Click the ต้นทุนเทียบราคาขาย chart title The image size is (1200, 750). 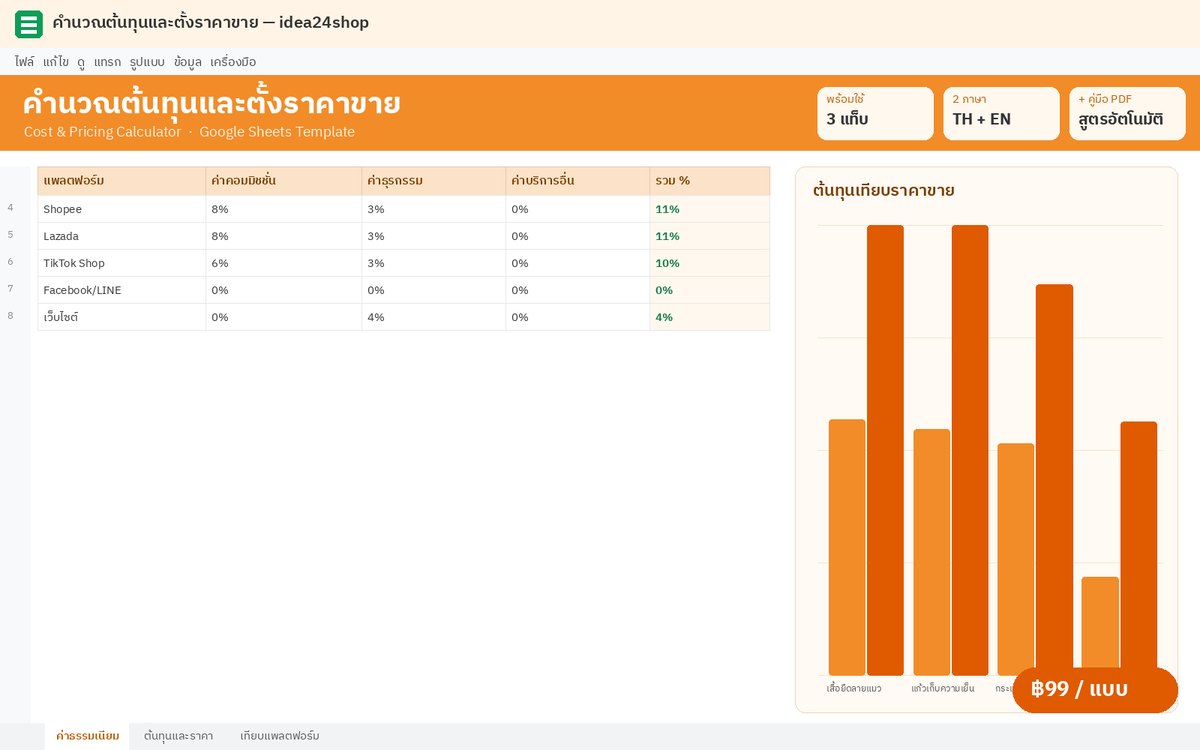[884, 190]
